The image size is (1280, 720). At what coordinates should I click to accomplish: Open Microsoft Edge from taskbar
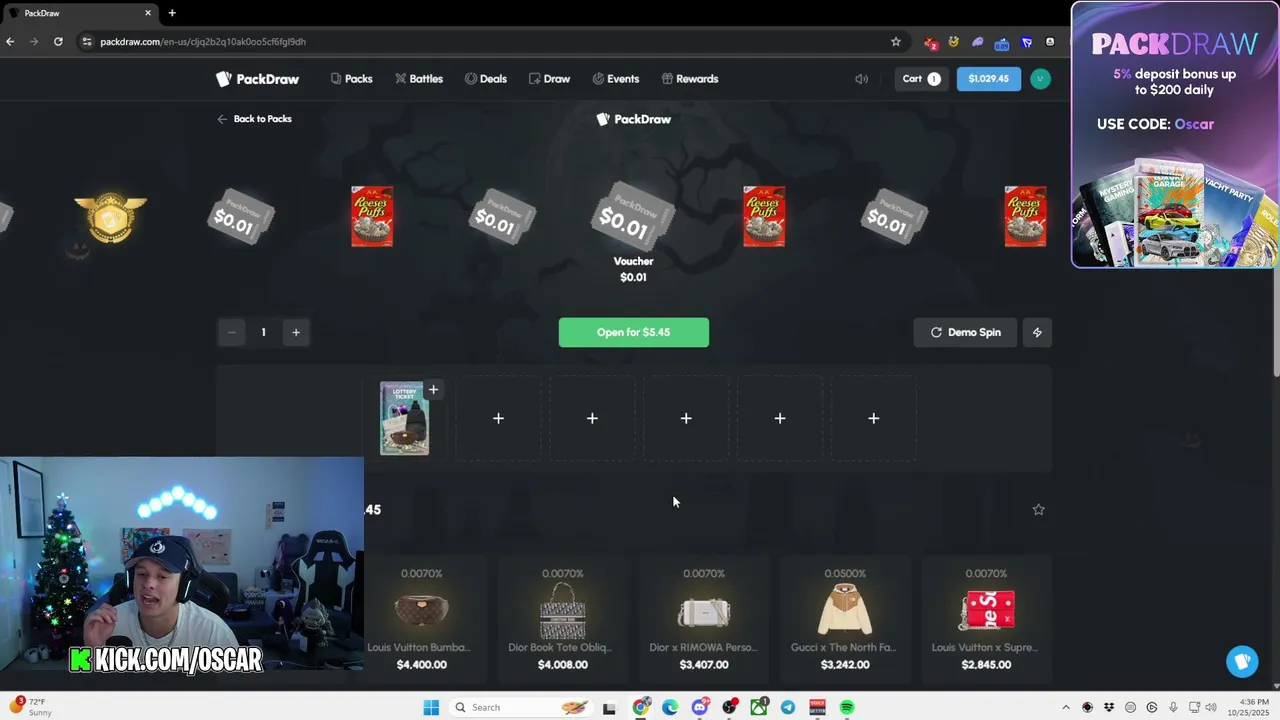[x=670, y=707]
